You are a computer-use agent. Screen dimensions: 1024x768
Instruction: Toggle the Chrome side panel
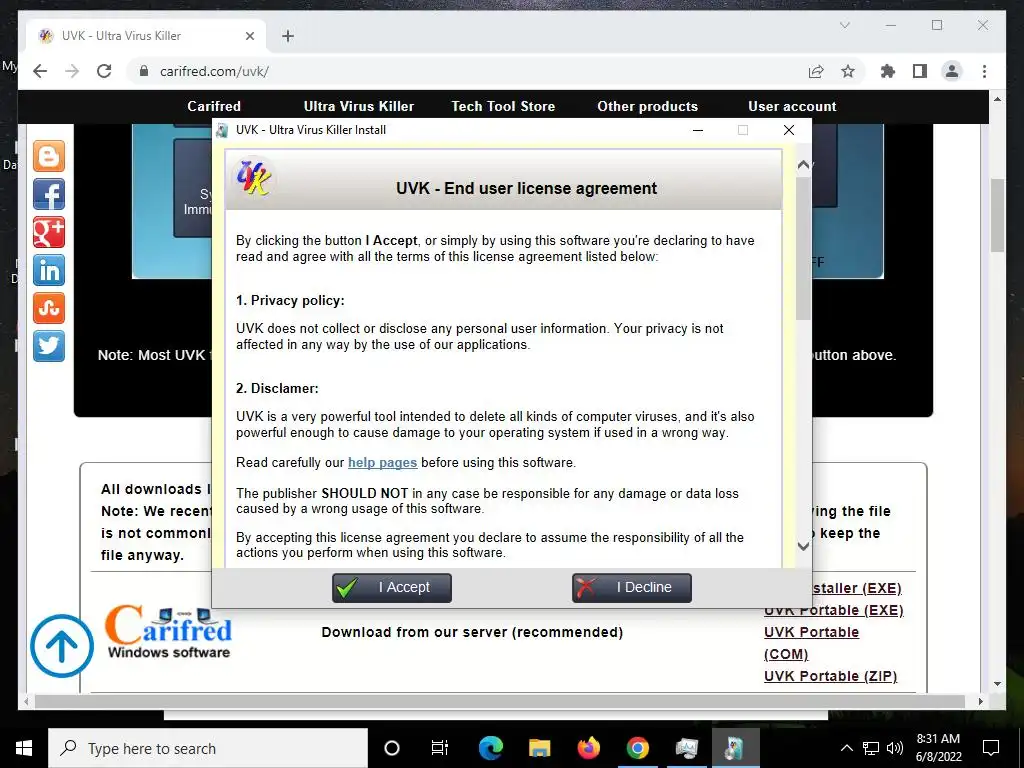coord(920,71)
